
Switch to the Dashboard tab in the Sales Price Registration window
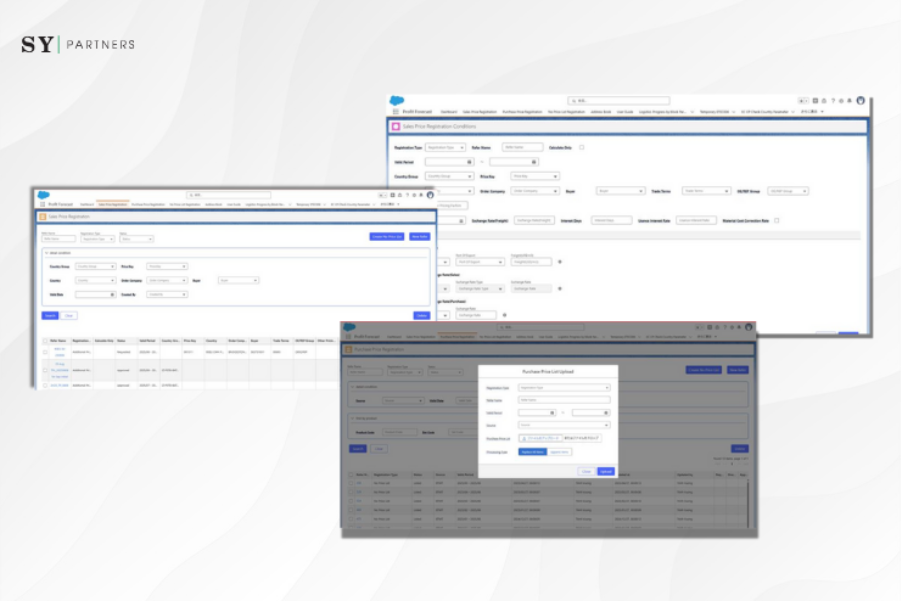pyautogui.click(x=87, y=204)
